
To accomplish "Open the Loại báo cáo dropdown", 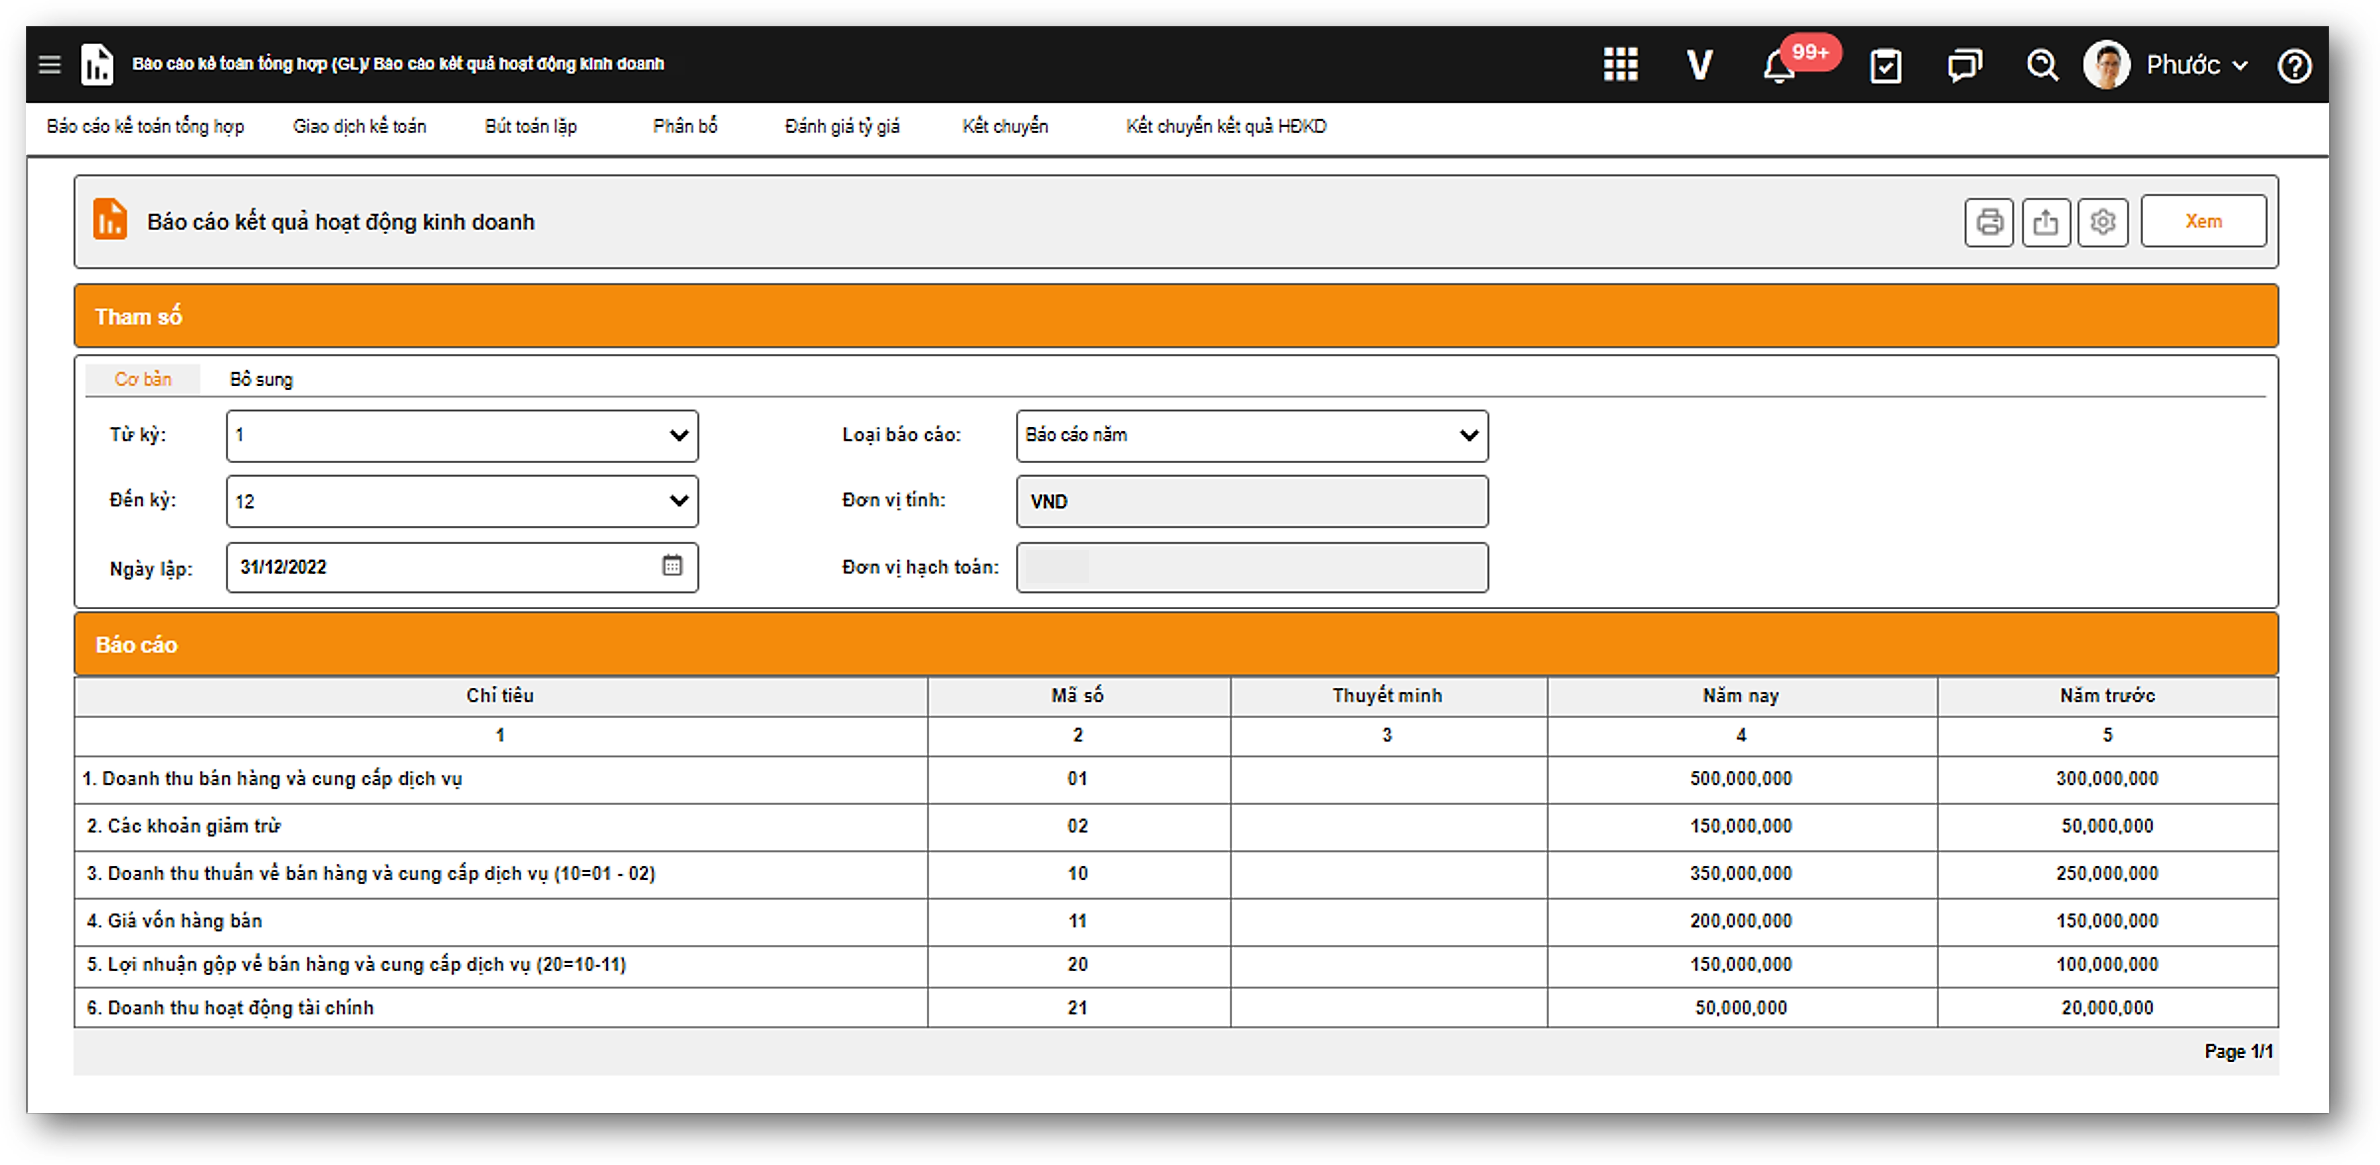I will (x=1252, y=435).
